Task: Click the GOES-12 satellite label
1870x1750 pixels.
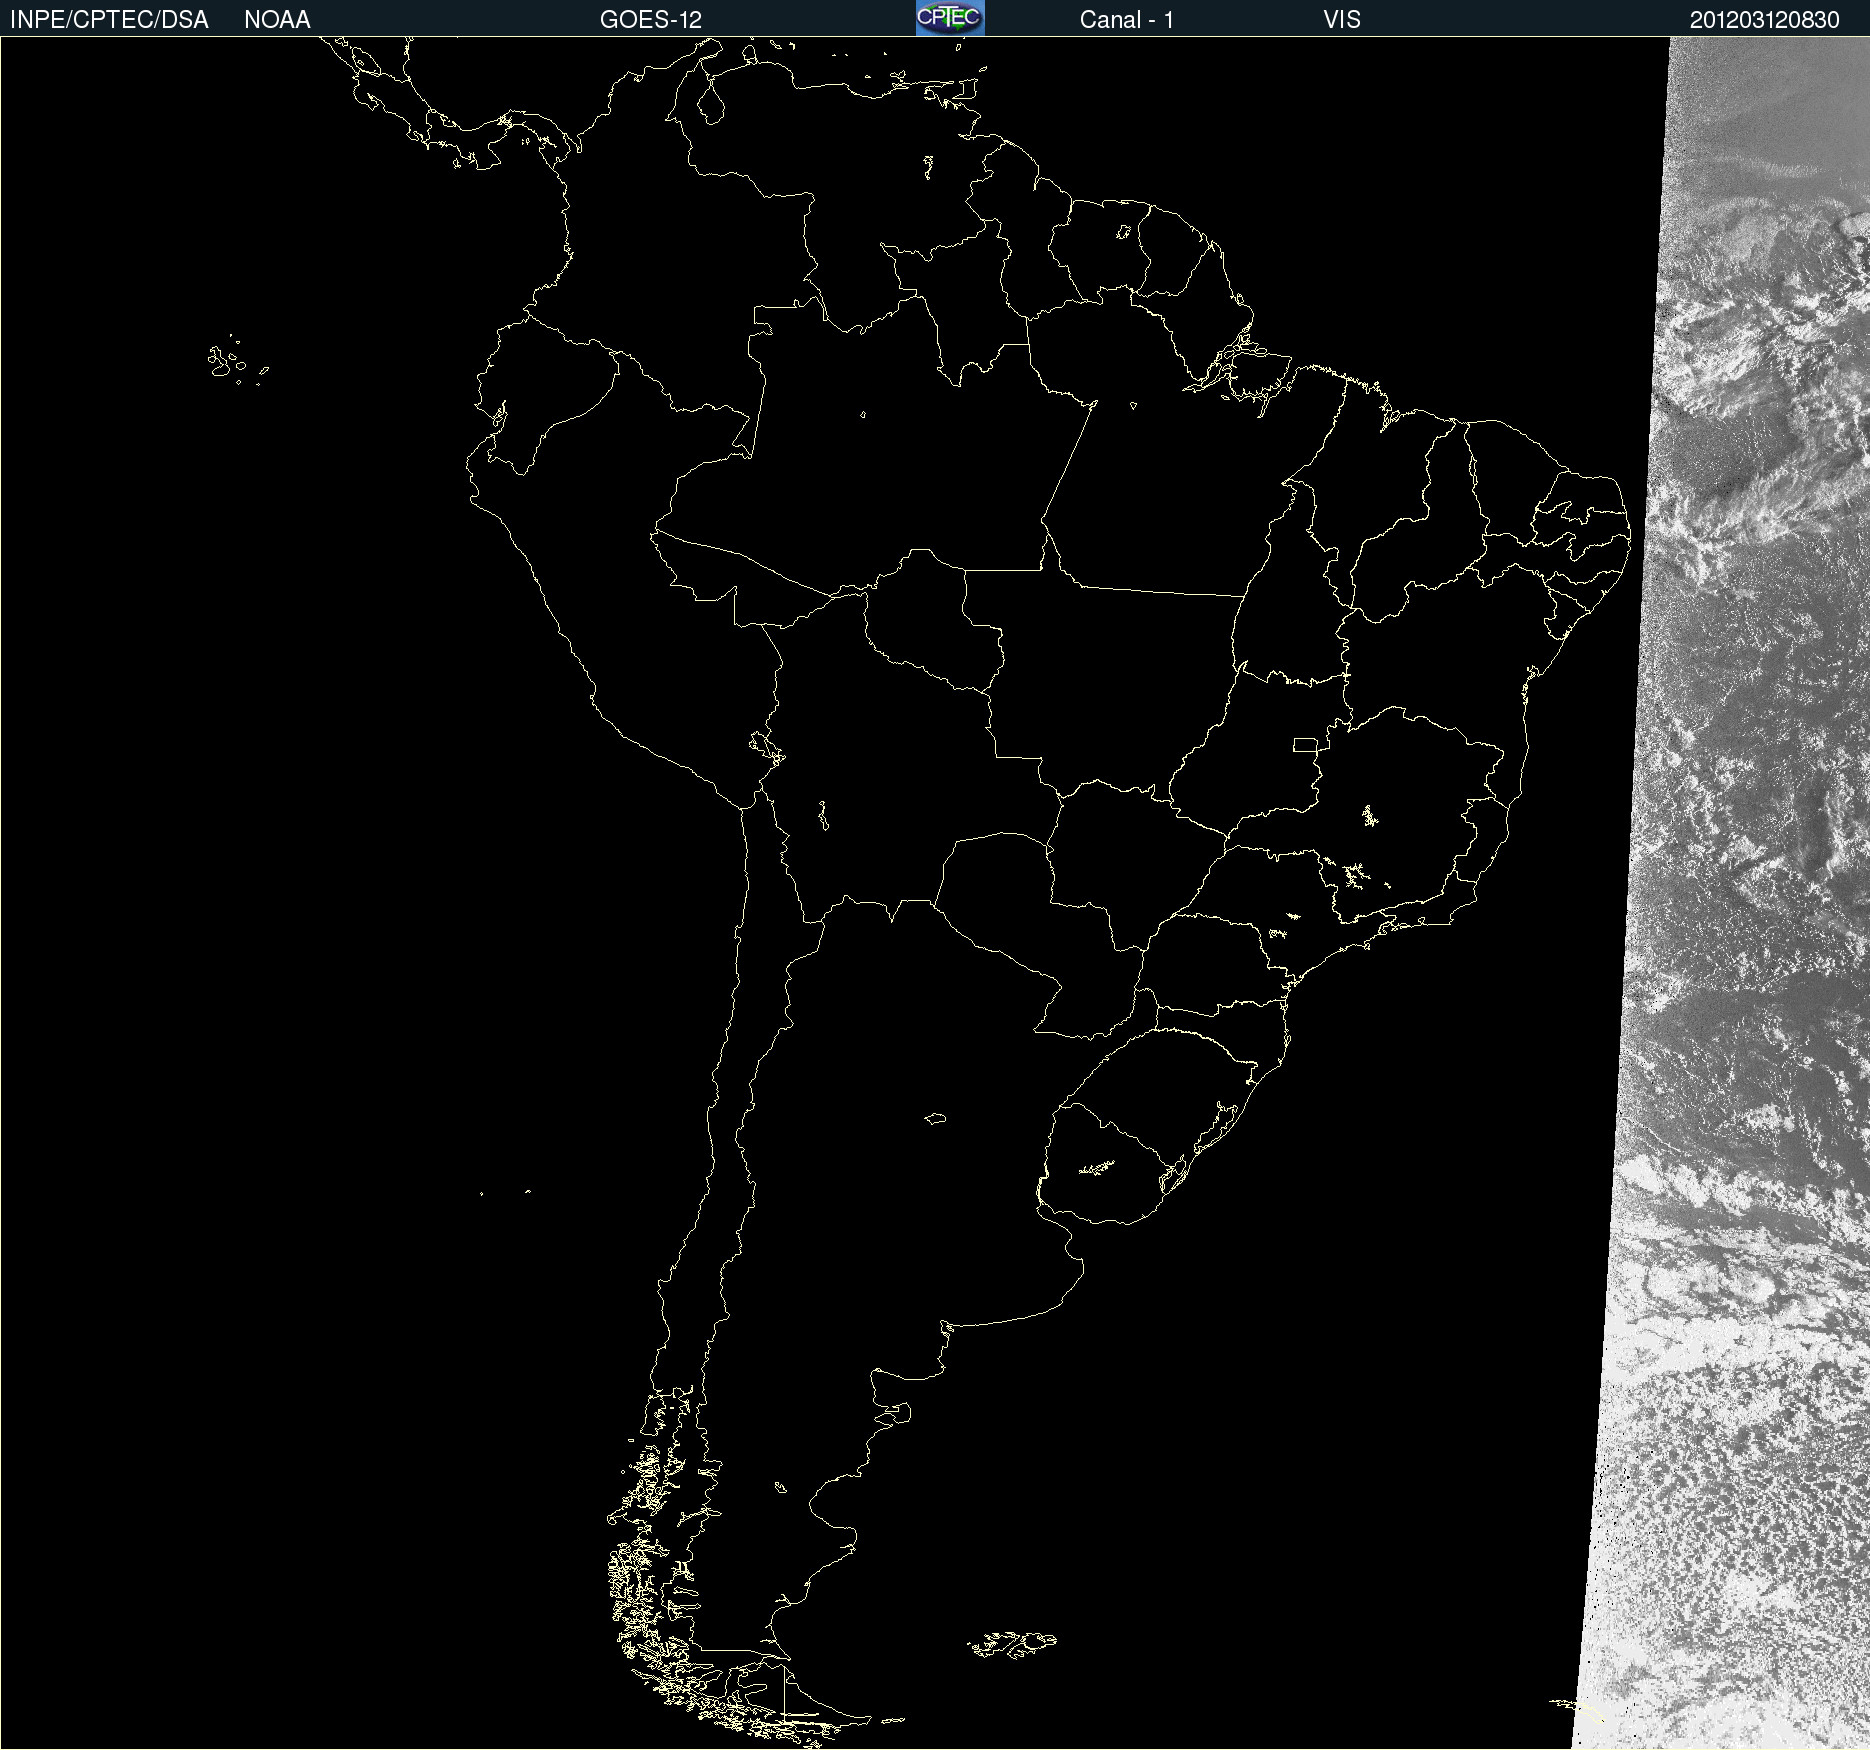Action: (x=651, y=20)
